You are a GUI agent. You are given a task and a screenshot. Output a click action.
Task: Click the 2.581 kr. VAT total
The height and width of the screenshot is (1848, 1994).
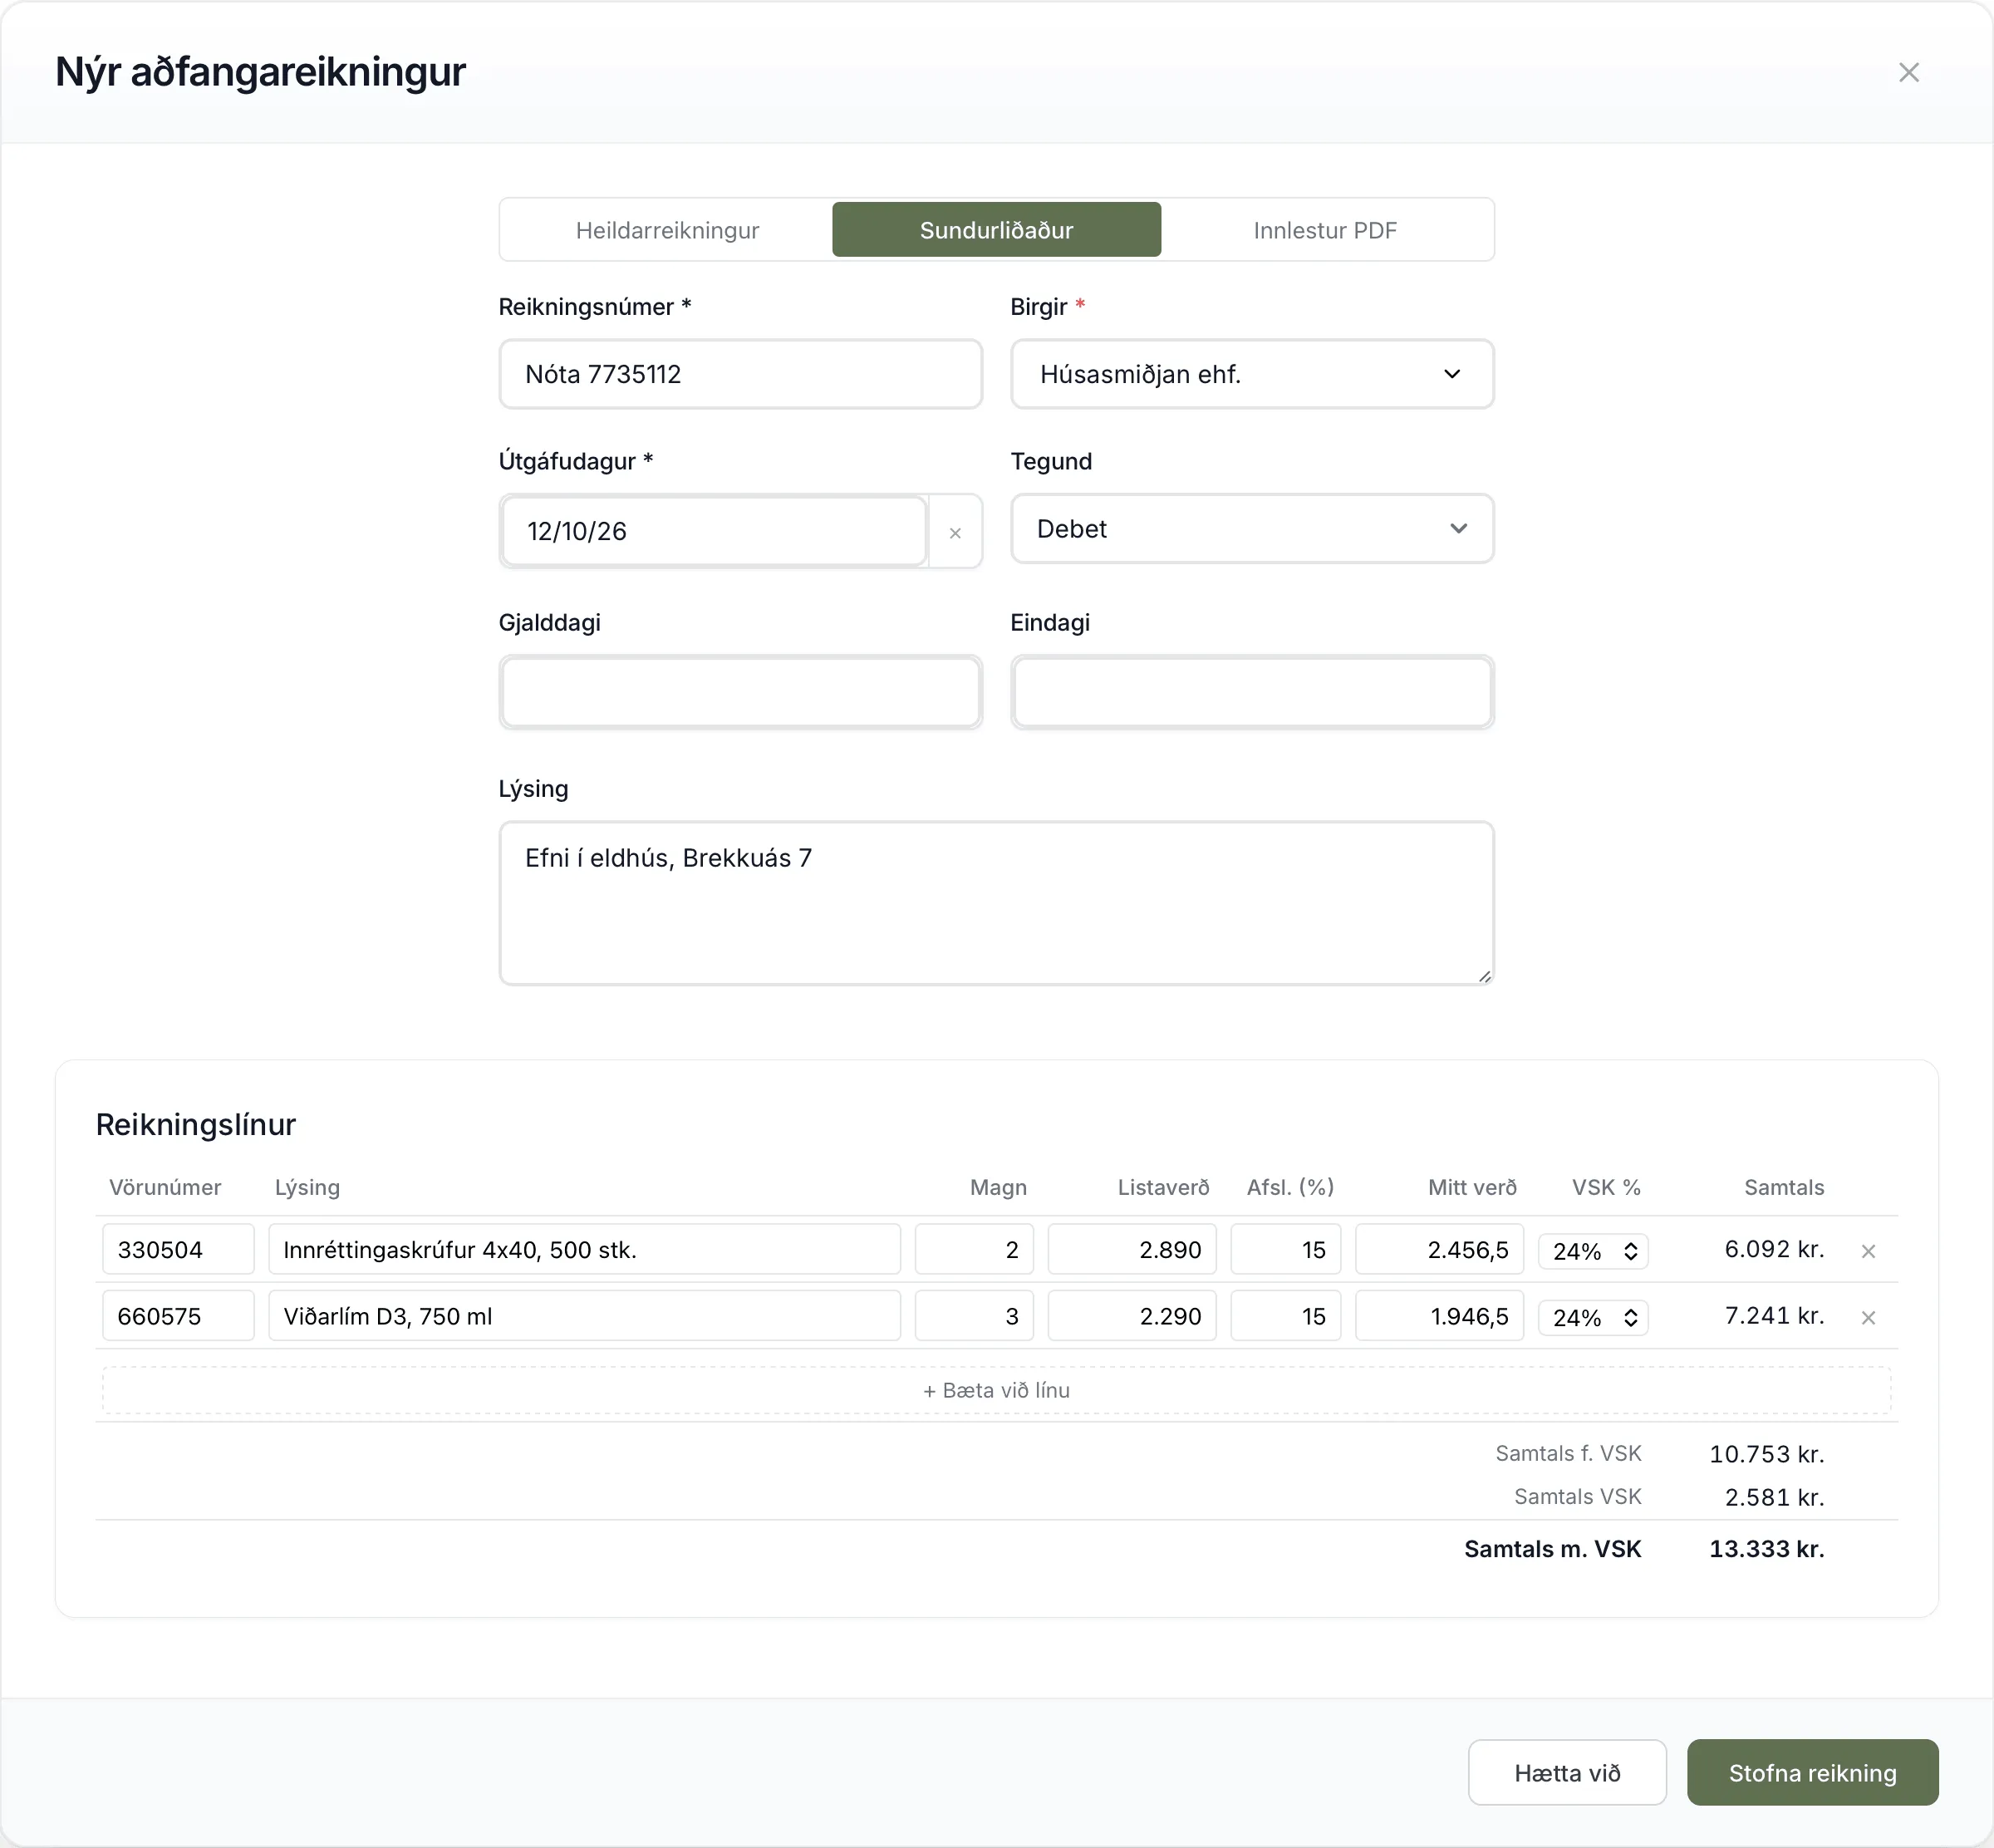click(1774, 1497)
